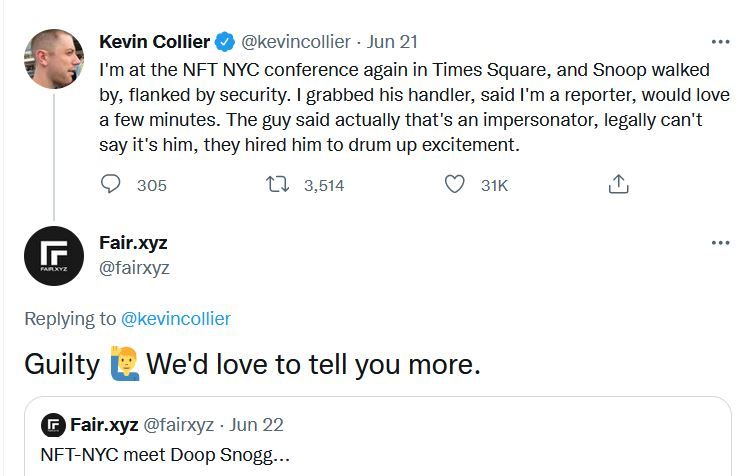Click the Fair.xyz display name
The height and width of the screenshot is (476, 752).
coord(134,243)
